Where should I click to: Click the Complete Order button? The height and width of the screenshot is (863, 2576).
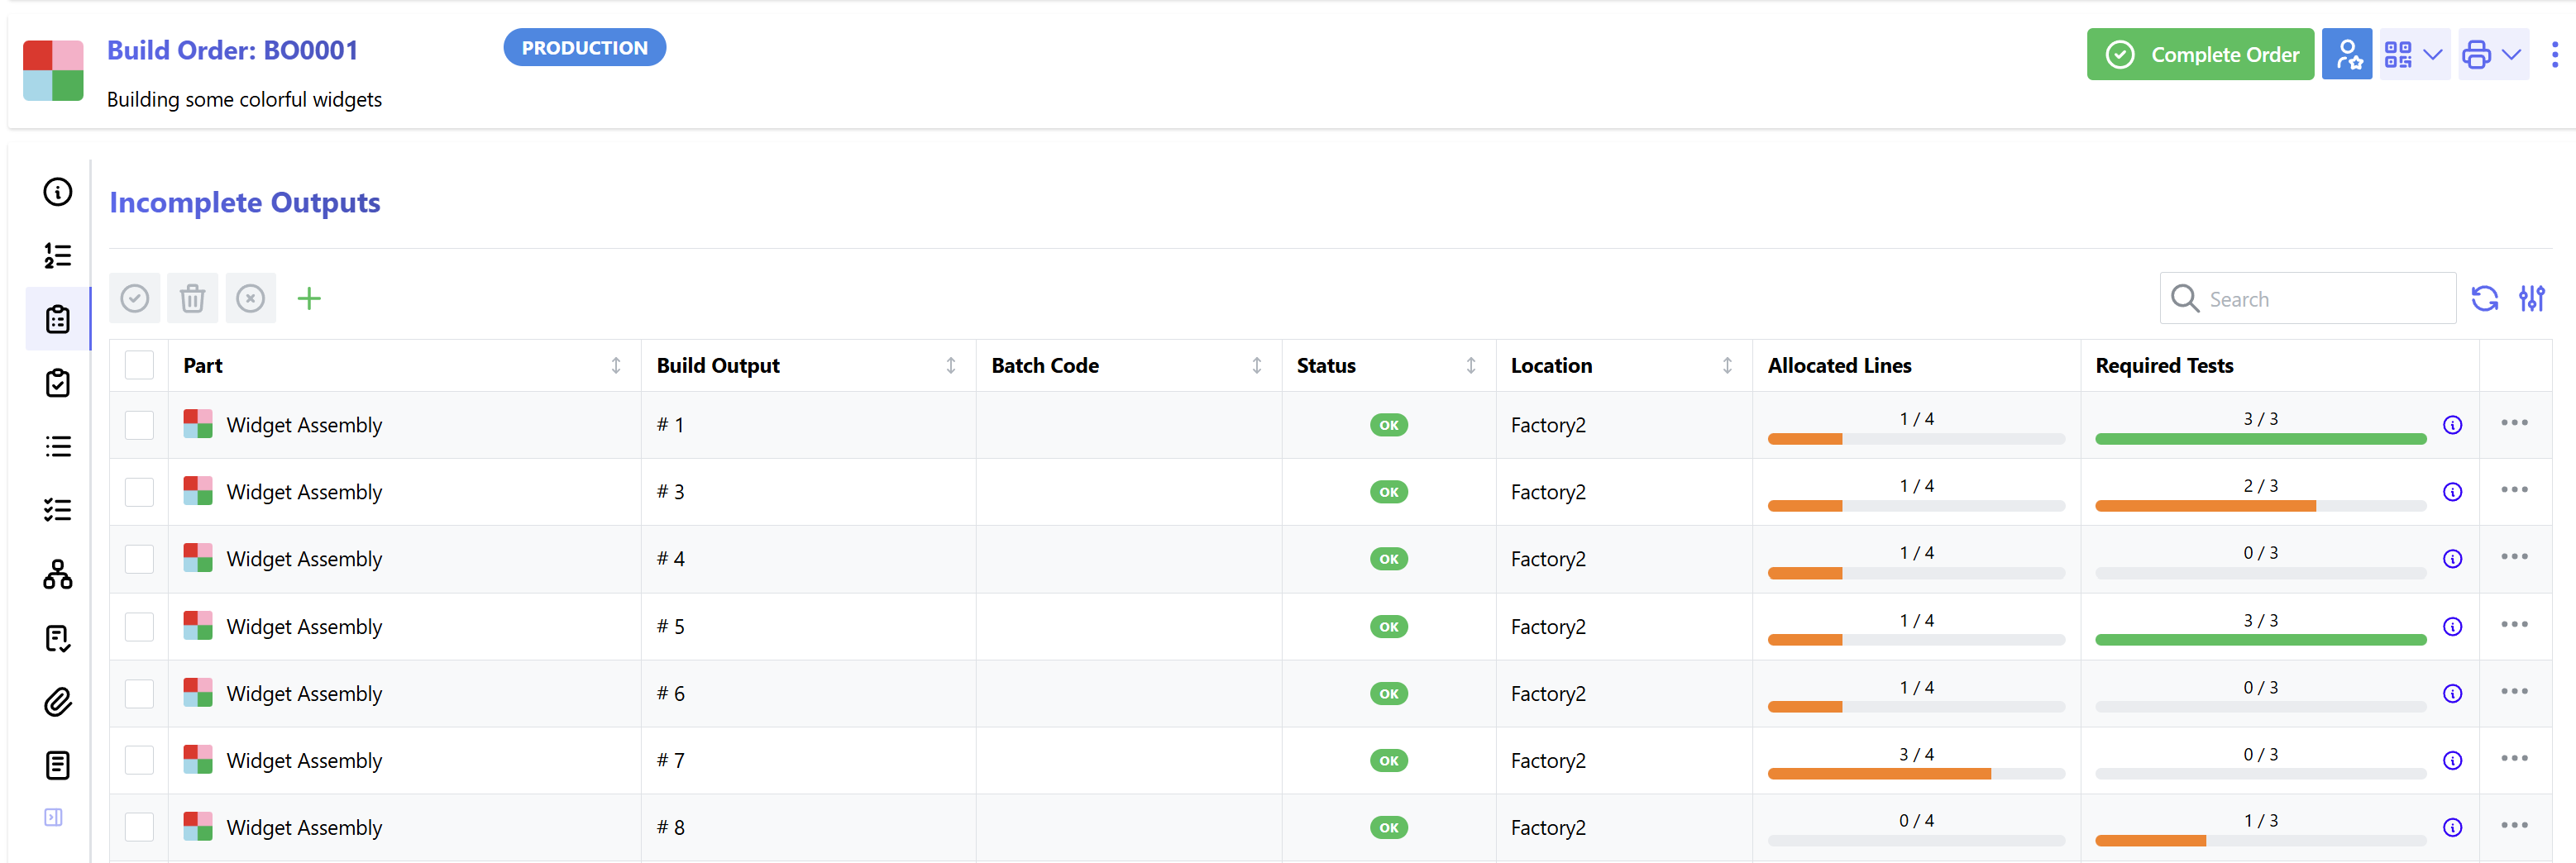click(x=2200, y=54)
